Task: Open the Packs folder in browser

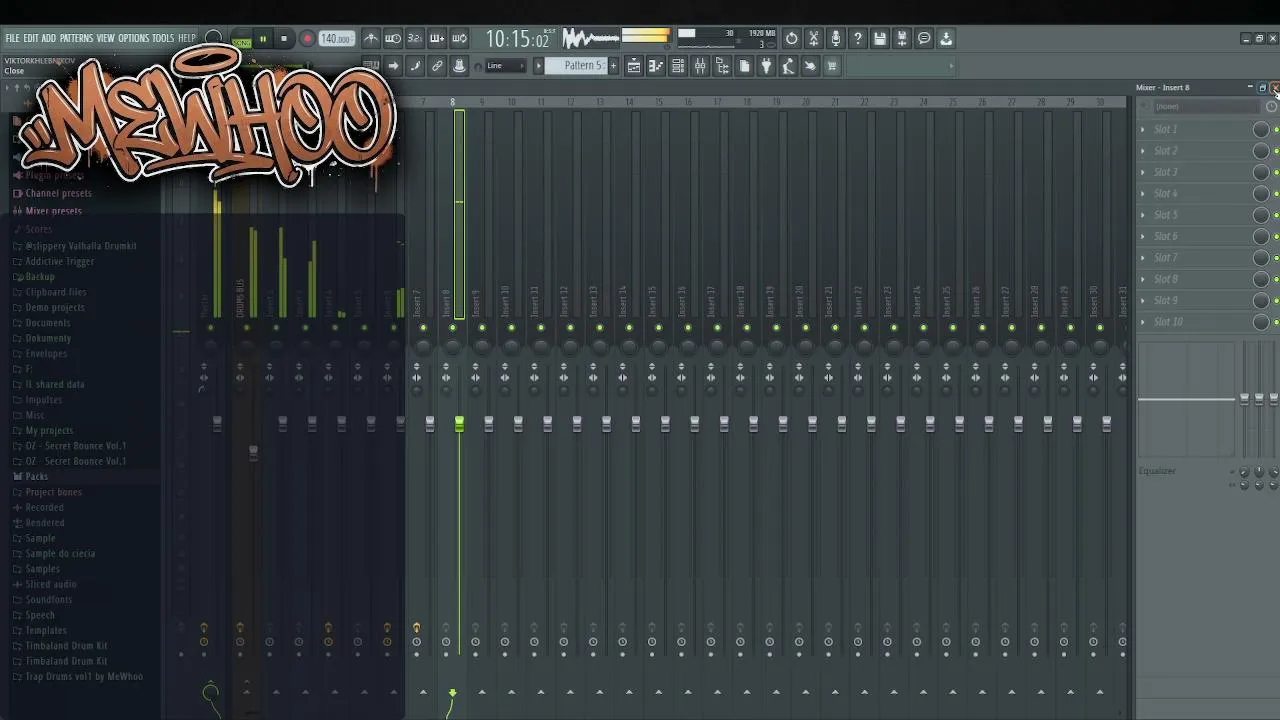Action: pos(37,477)
